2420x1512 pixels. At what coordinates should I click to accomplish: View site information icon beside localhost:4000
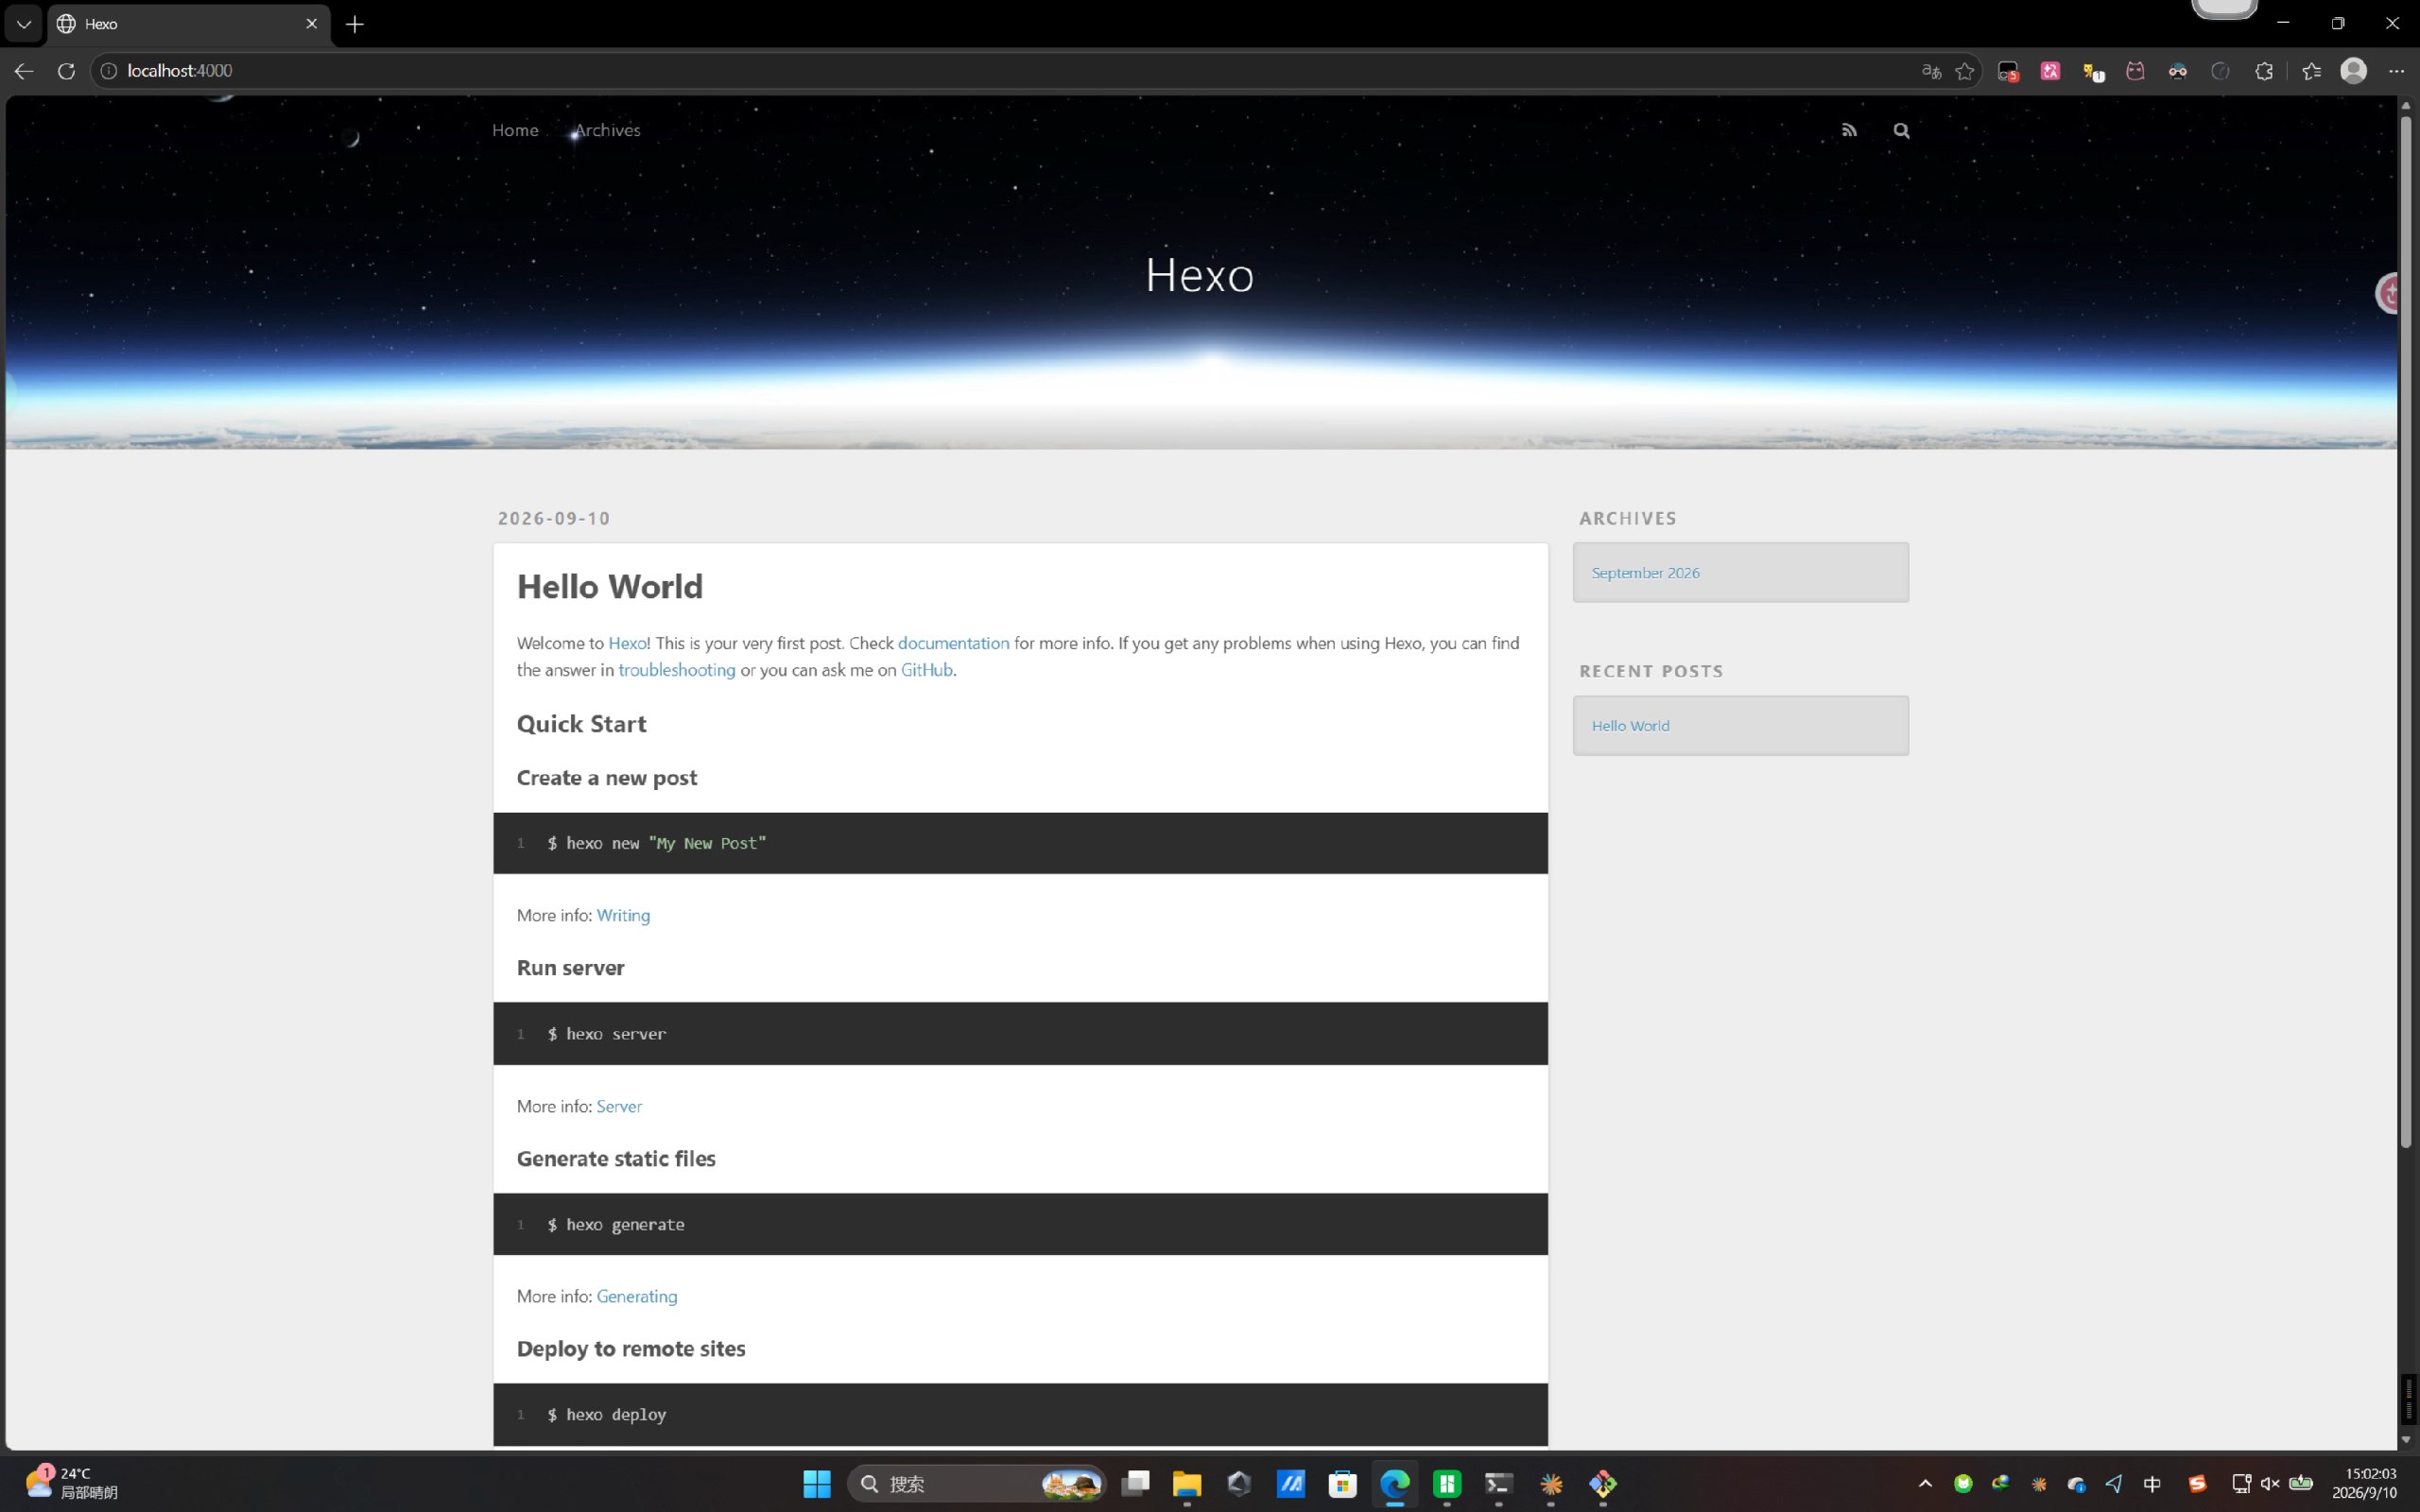click(109, 71)
